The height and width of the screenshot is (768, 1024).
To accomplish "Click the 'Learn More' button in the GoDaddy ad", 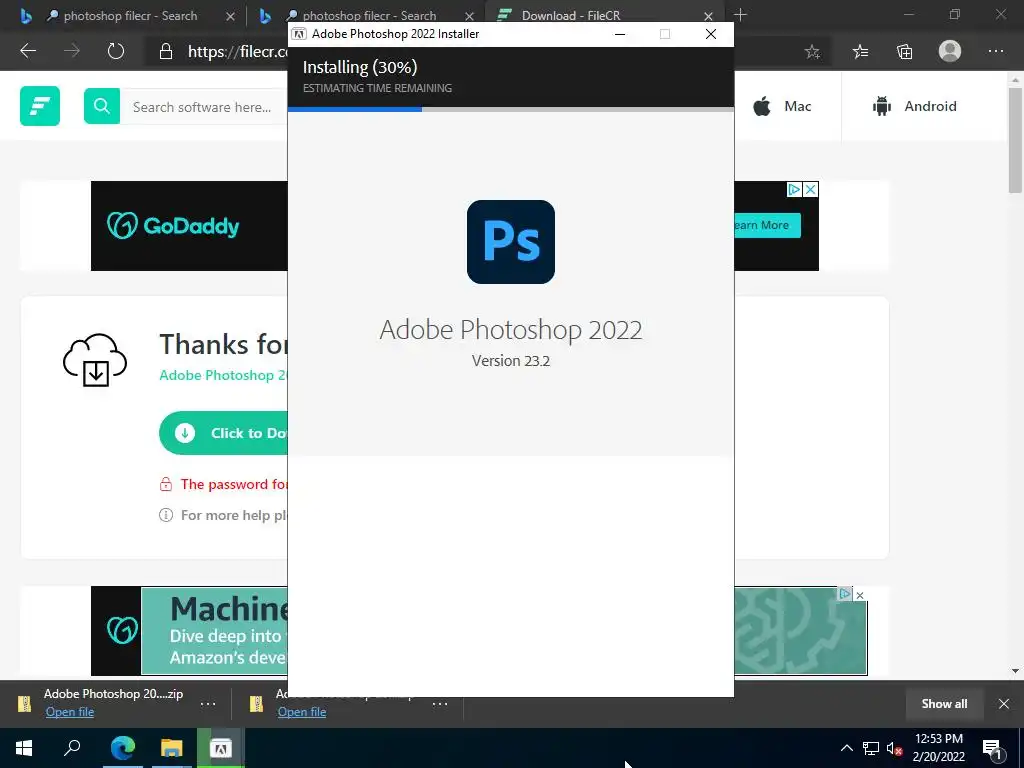I will 768,225.
